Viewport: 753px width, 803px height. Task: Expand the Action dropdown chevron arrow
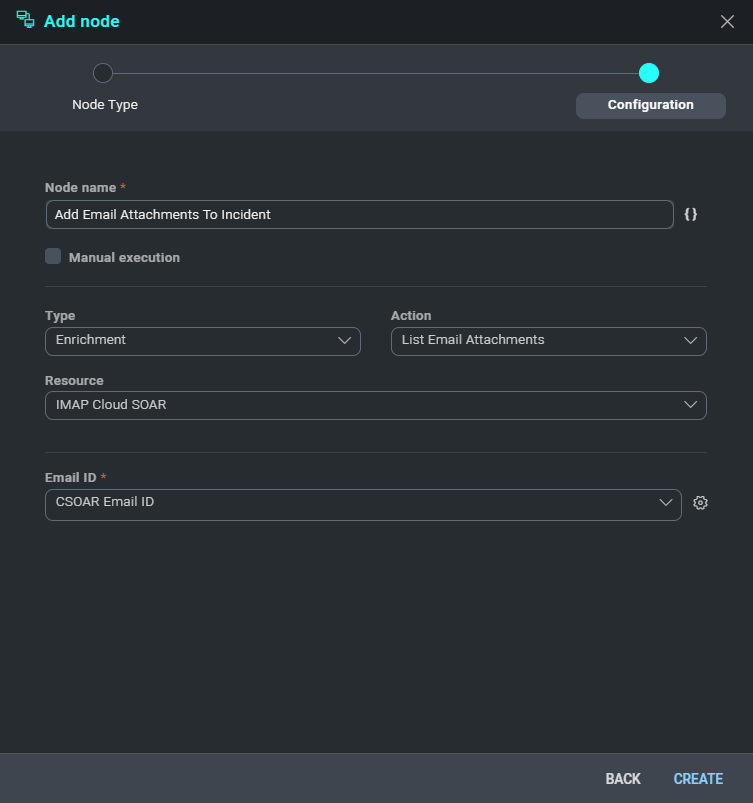[x=689, y=341]
